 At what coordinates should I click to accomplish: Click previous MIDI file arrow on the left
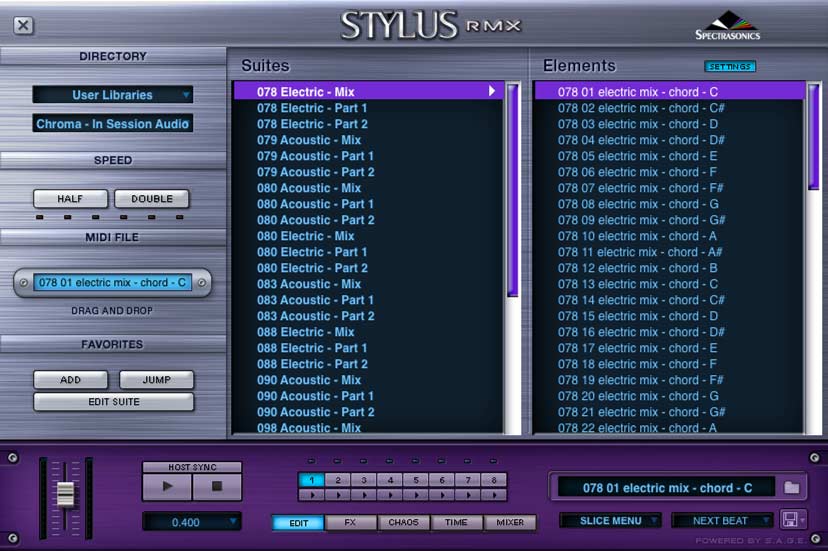coord(24,283)
